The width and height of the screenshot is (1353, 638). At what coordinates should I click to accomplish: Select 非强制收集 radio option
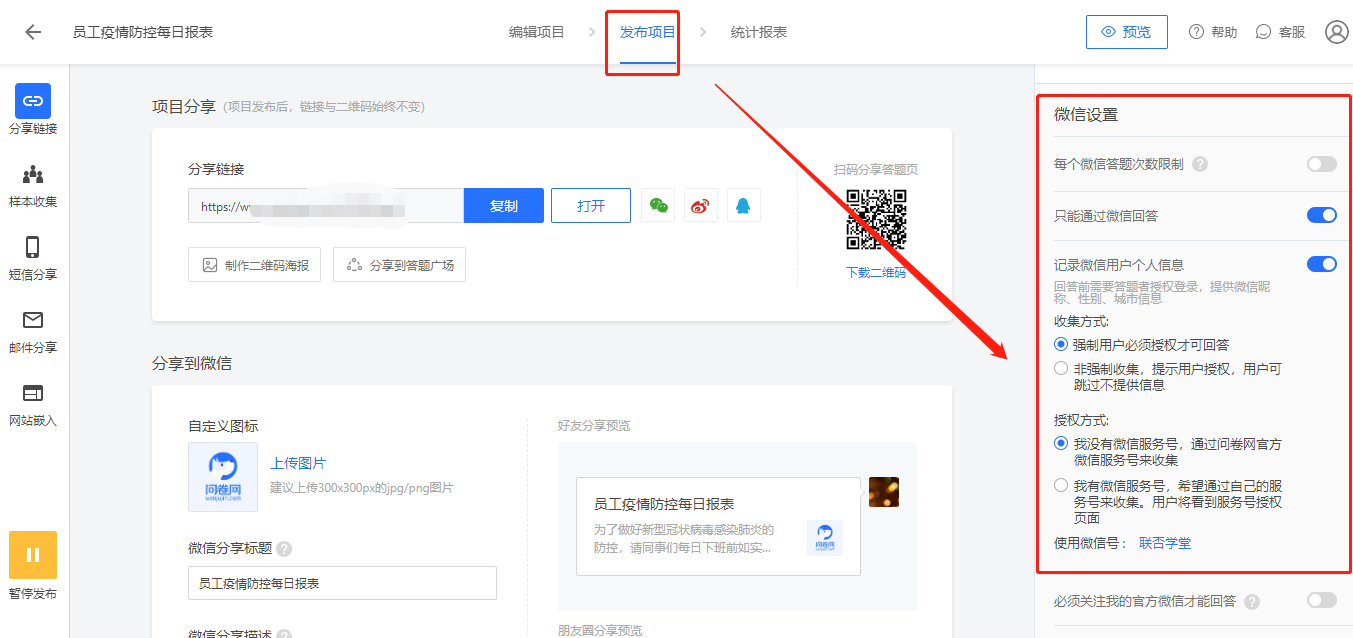[x=1061, y=369]
